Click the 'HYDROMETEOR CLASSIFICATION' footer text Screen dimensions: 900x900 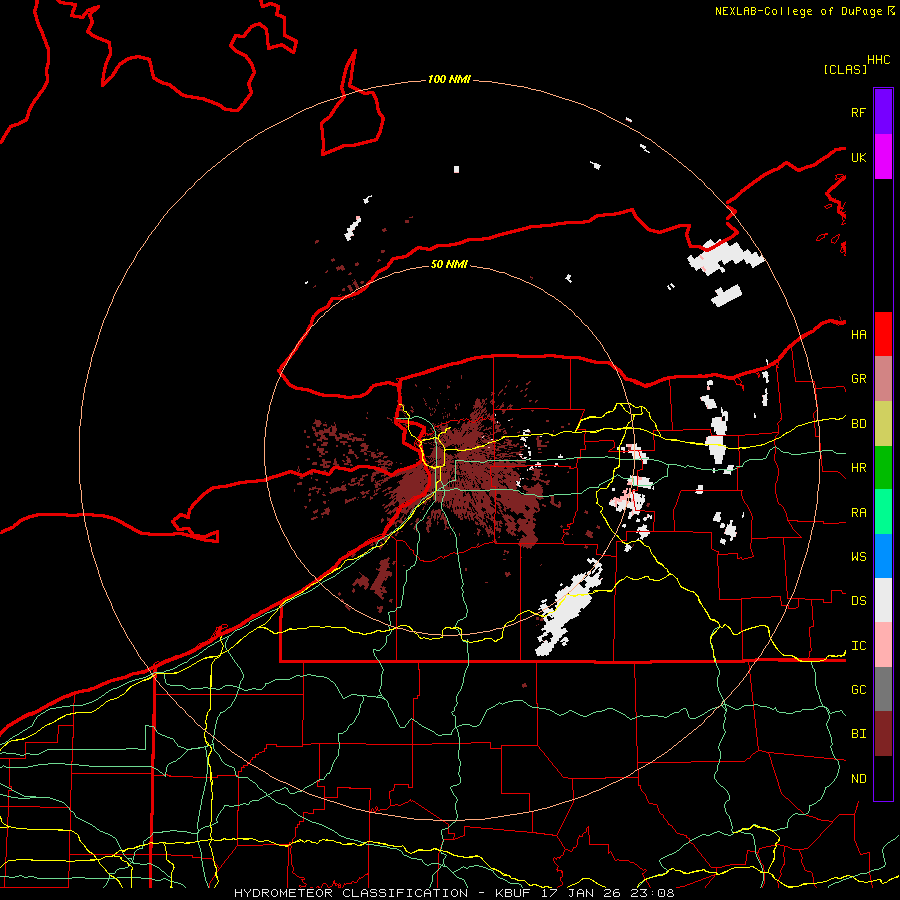pos(351,893)
